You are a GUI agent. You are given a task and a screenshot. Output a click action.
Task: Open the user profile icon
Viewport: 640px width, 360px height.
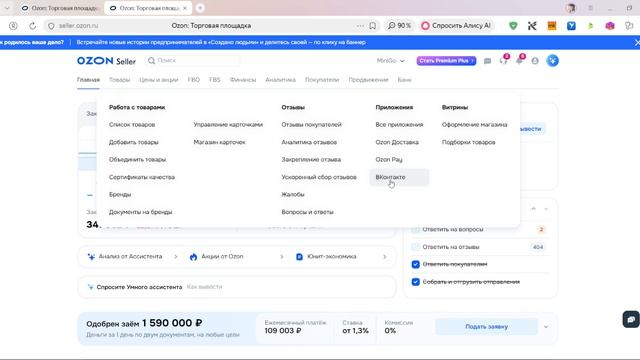pos(535,61)
